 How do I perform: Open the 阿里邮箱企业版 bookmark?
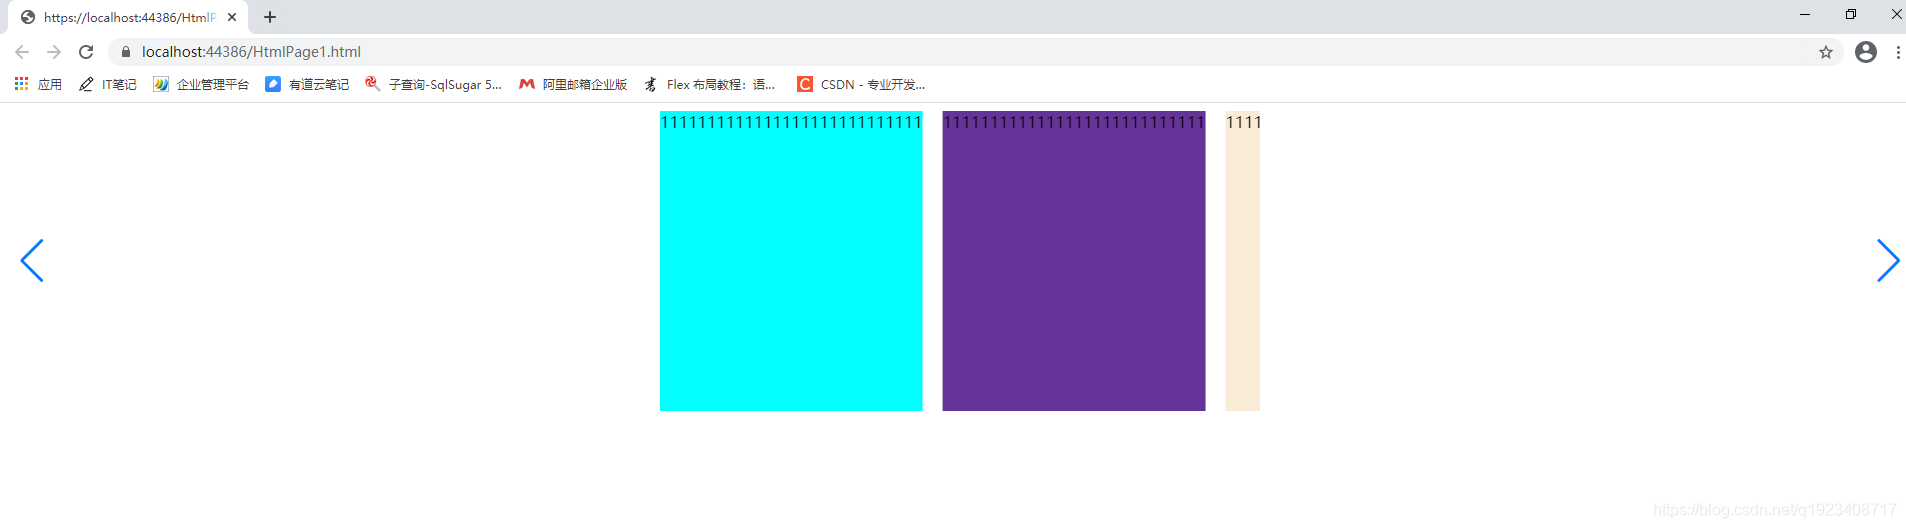(573, 84)
